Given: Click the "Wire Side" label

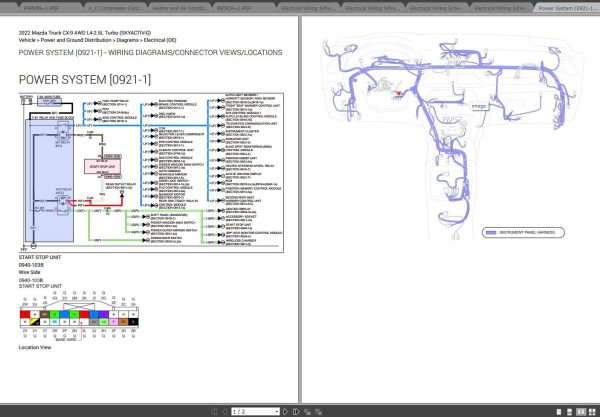Looking at the screenshot, I should click(29, 272).
